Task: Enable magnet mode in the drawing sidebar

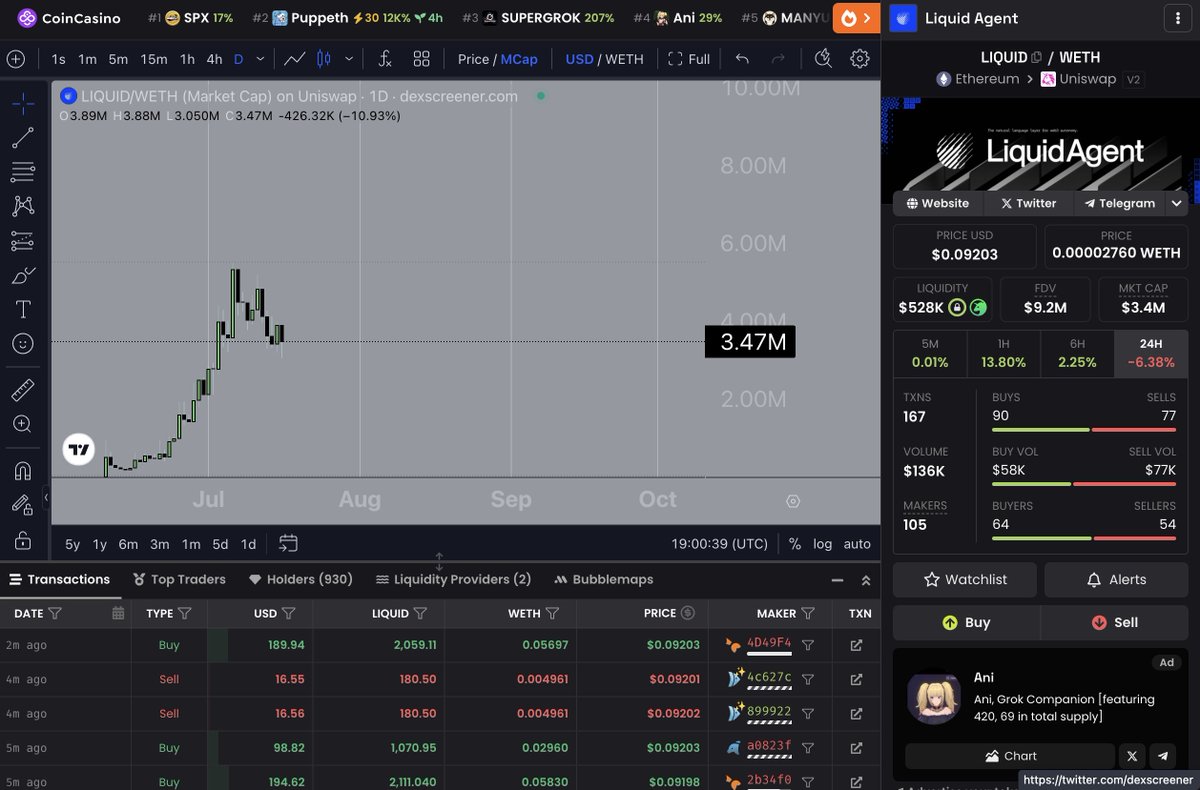Action: pos(22,470)
